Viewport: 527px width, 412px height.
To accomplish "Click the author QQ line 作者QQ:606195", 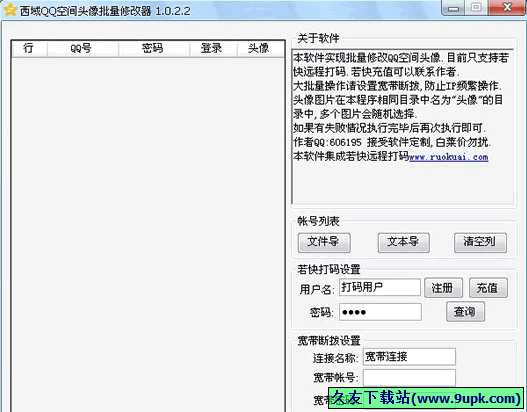I will (x=327, y=142).
